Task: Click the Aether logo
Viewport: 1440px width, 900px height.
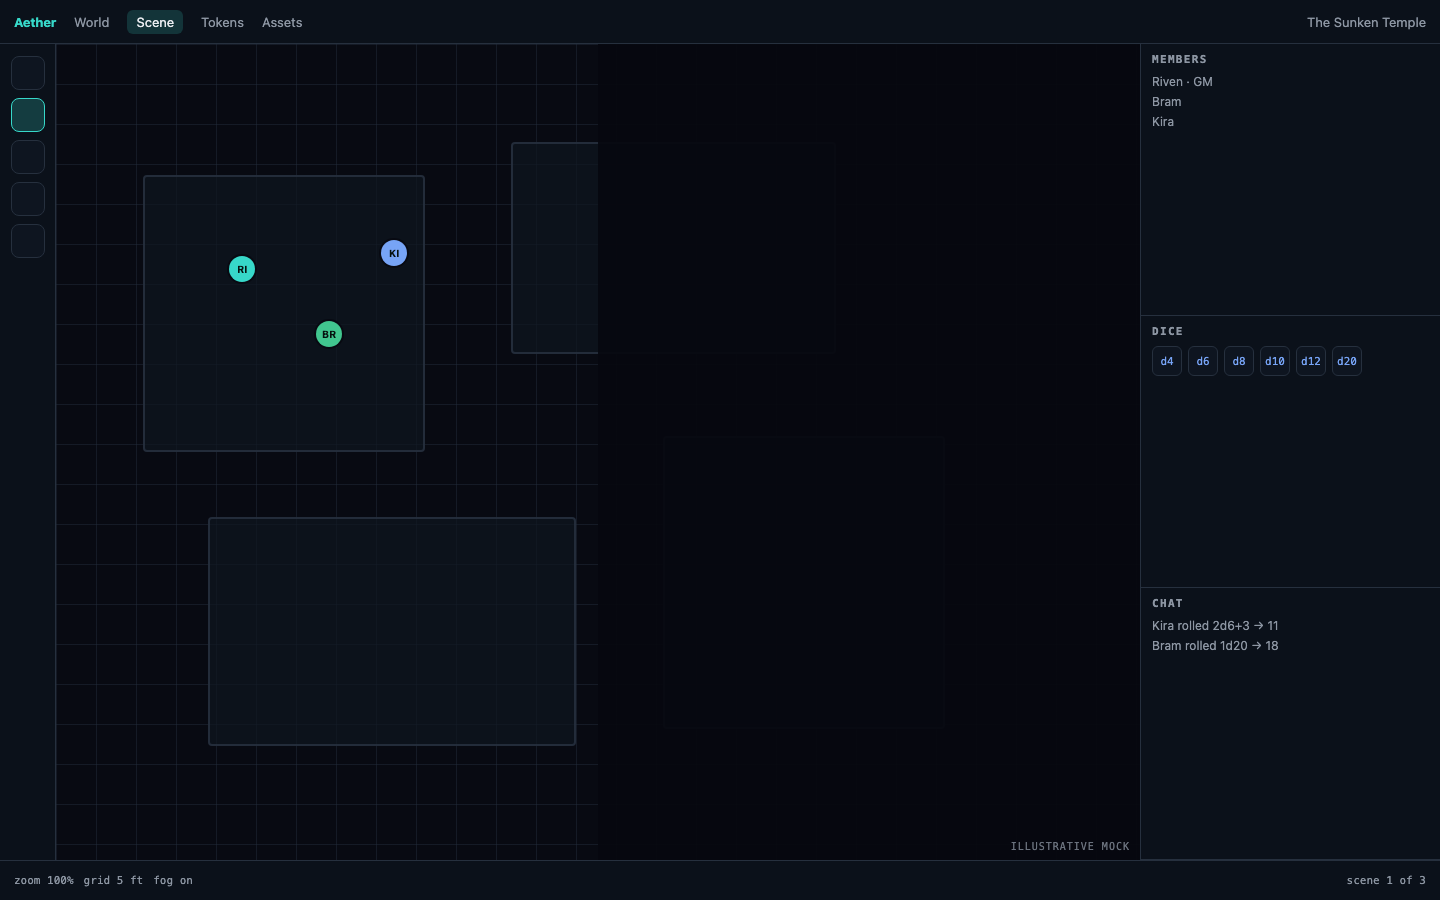Action: 35,22
